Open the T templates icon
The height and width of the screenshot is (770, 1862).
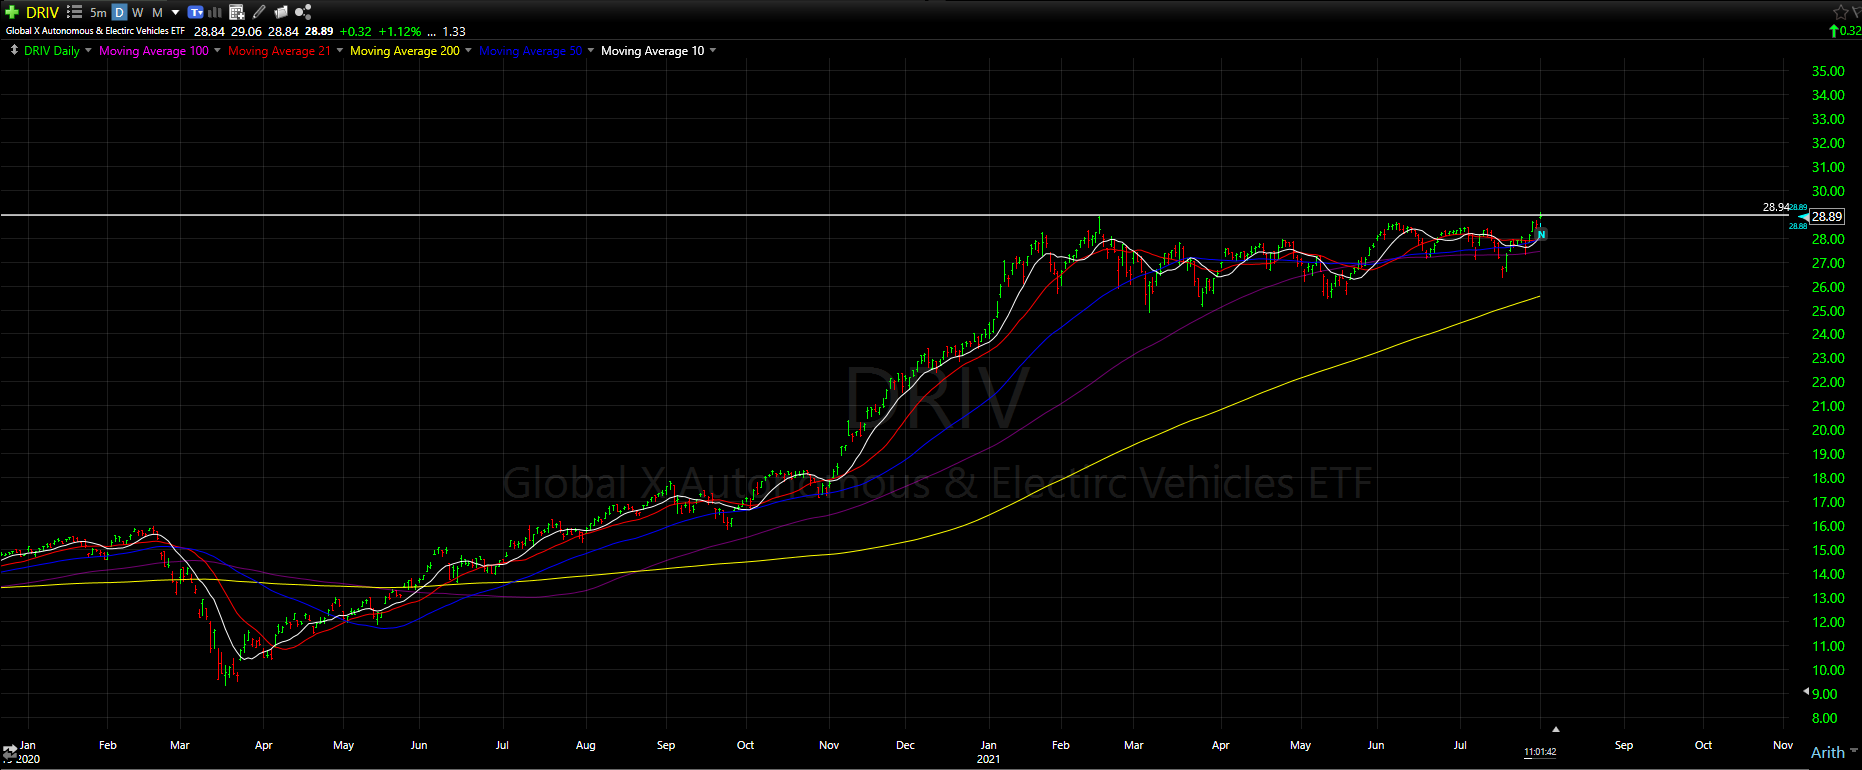(x=196, y=12)
